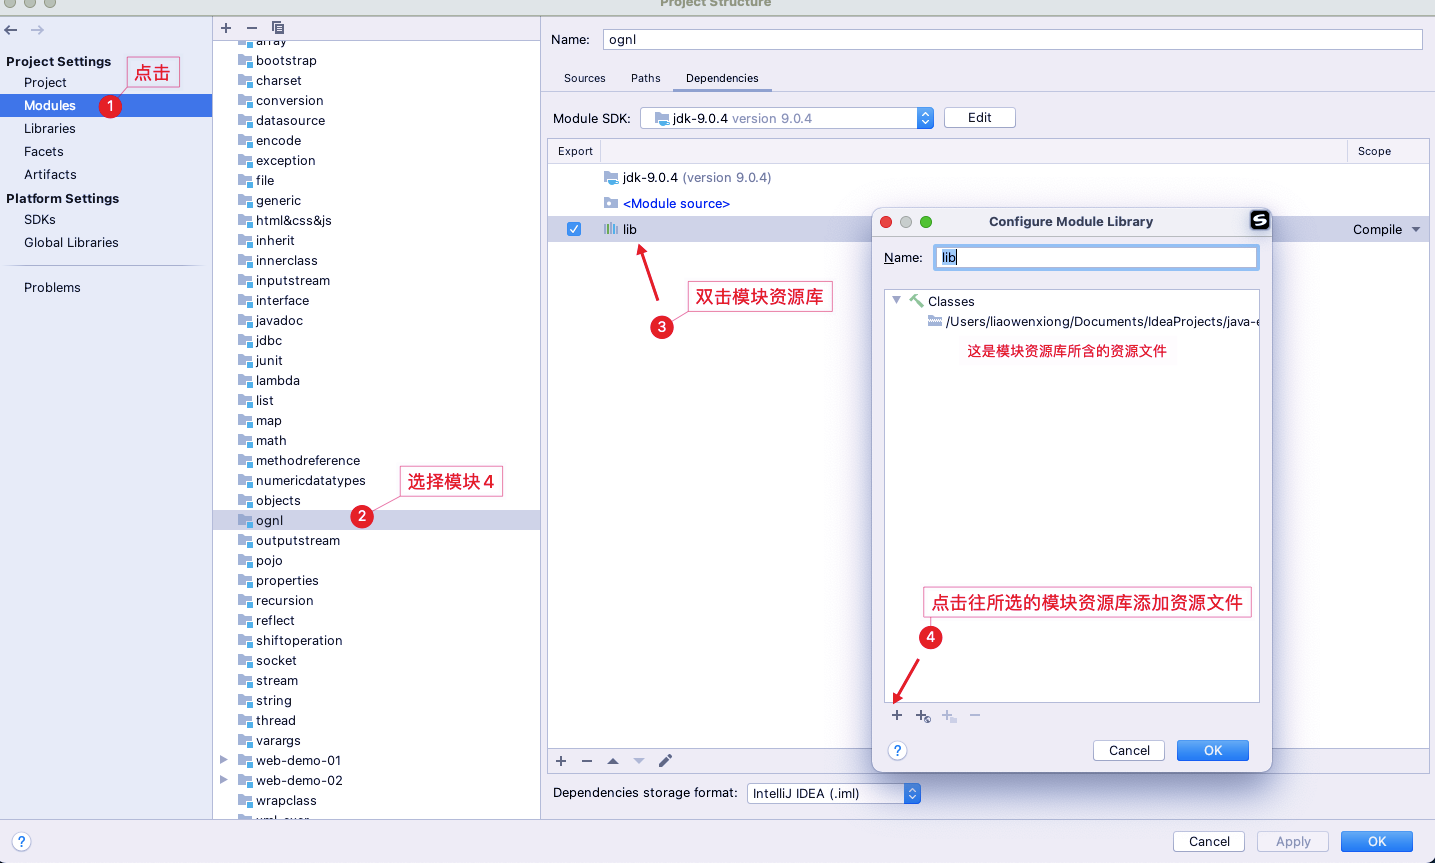
Task: Click the Export column header
Action: [575, 151]
